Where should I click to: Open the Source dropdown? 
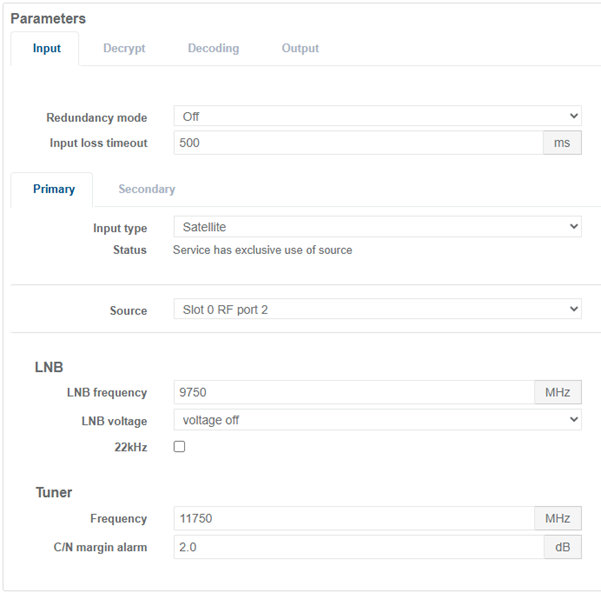click(x=377, y=310)
